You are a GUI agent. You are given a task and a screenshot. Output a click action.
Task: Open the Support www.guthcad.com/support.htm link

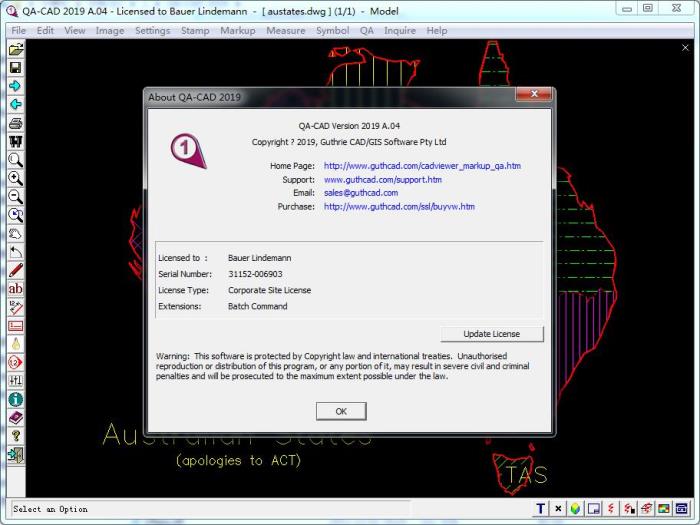point(383,179)
